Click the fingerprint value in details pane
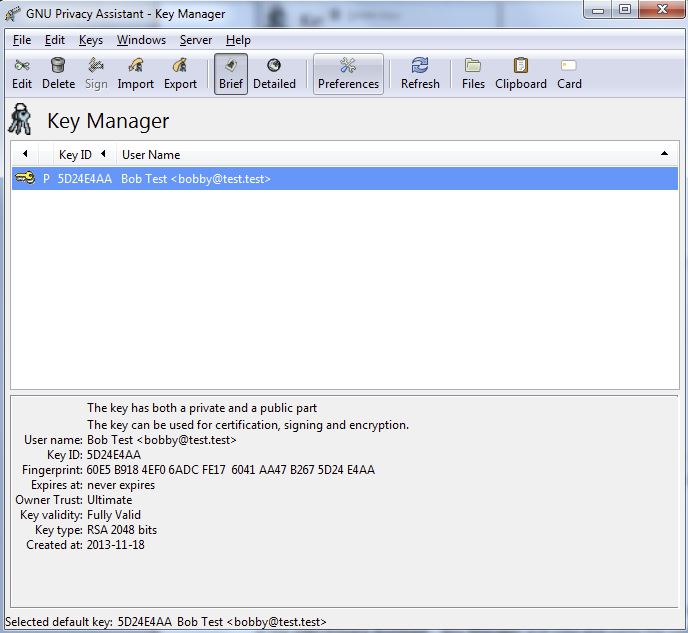 (x=231, y=470)
